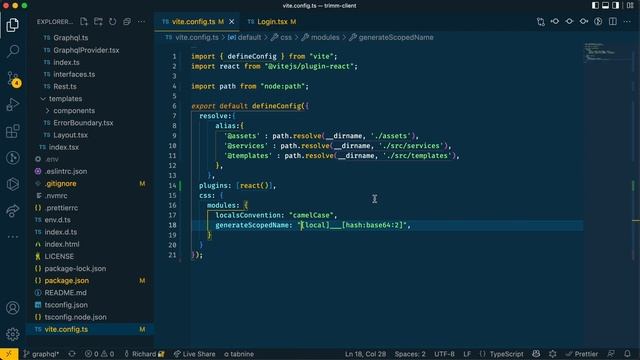The width and height of the screenshot is (640, 360).
Task: Change TypeScript language mode
Action: point(506,354)
